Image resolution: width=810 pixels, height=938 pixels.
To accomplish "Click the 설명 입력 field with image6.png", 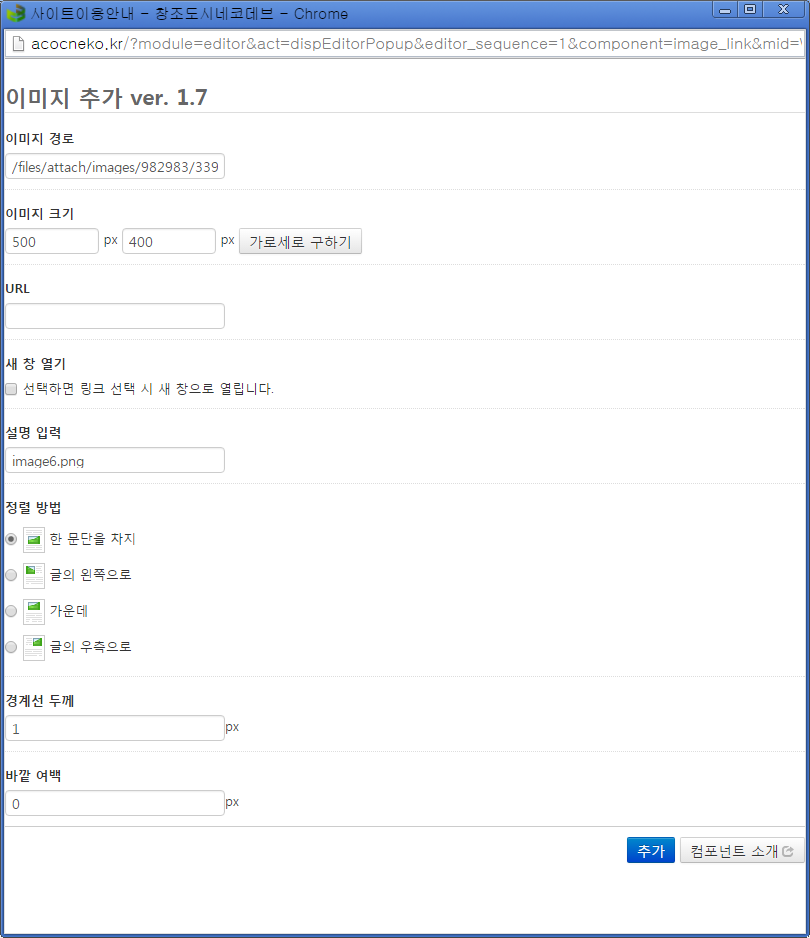I will point(115,460).
